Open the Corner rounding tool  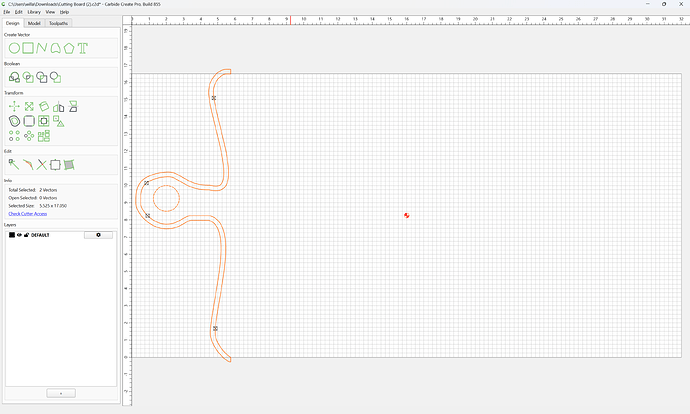[29, 121]
